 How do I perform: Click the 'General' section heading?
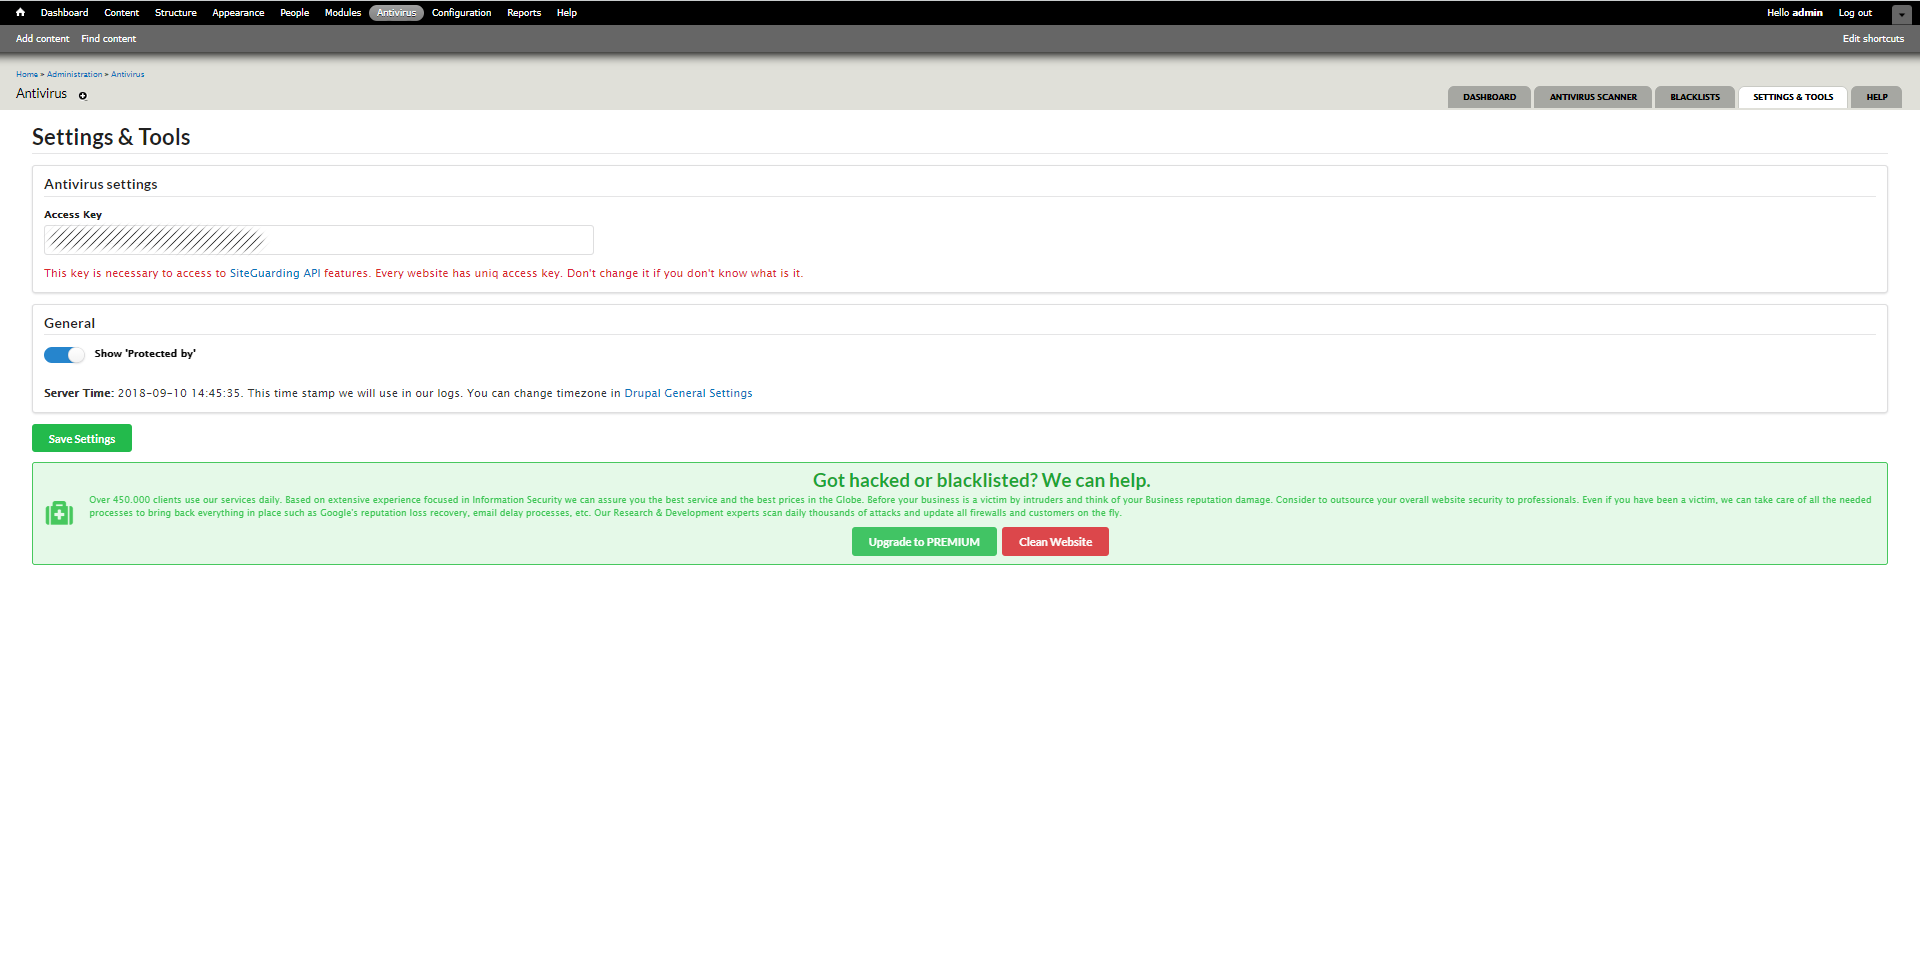(x=70, y=323)
